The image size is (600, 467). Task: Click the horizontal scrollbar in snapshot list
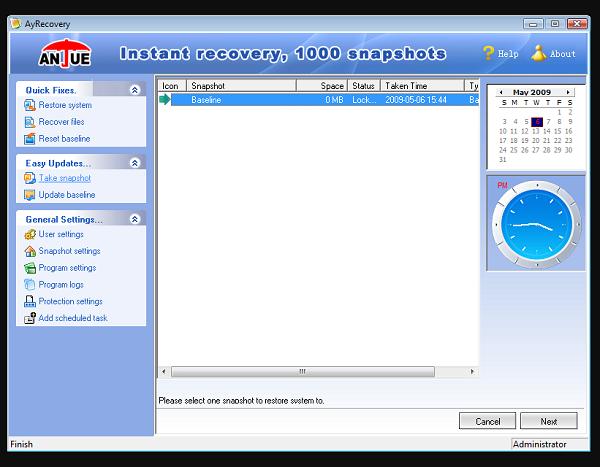(x=302, y=371)
